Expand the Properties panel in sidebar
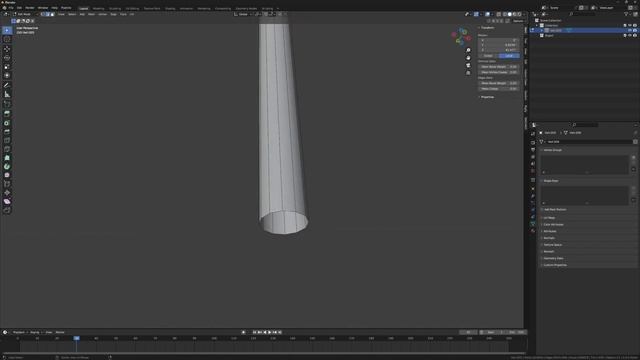Viewport: 640px width, 360px height. tap(487, 97)
